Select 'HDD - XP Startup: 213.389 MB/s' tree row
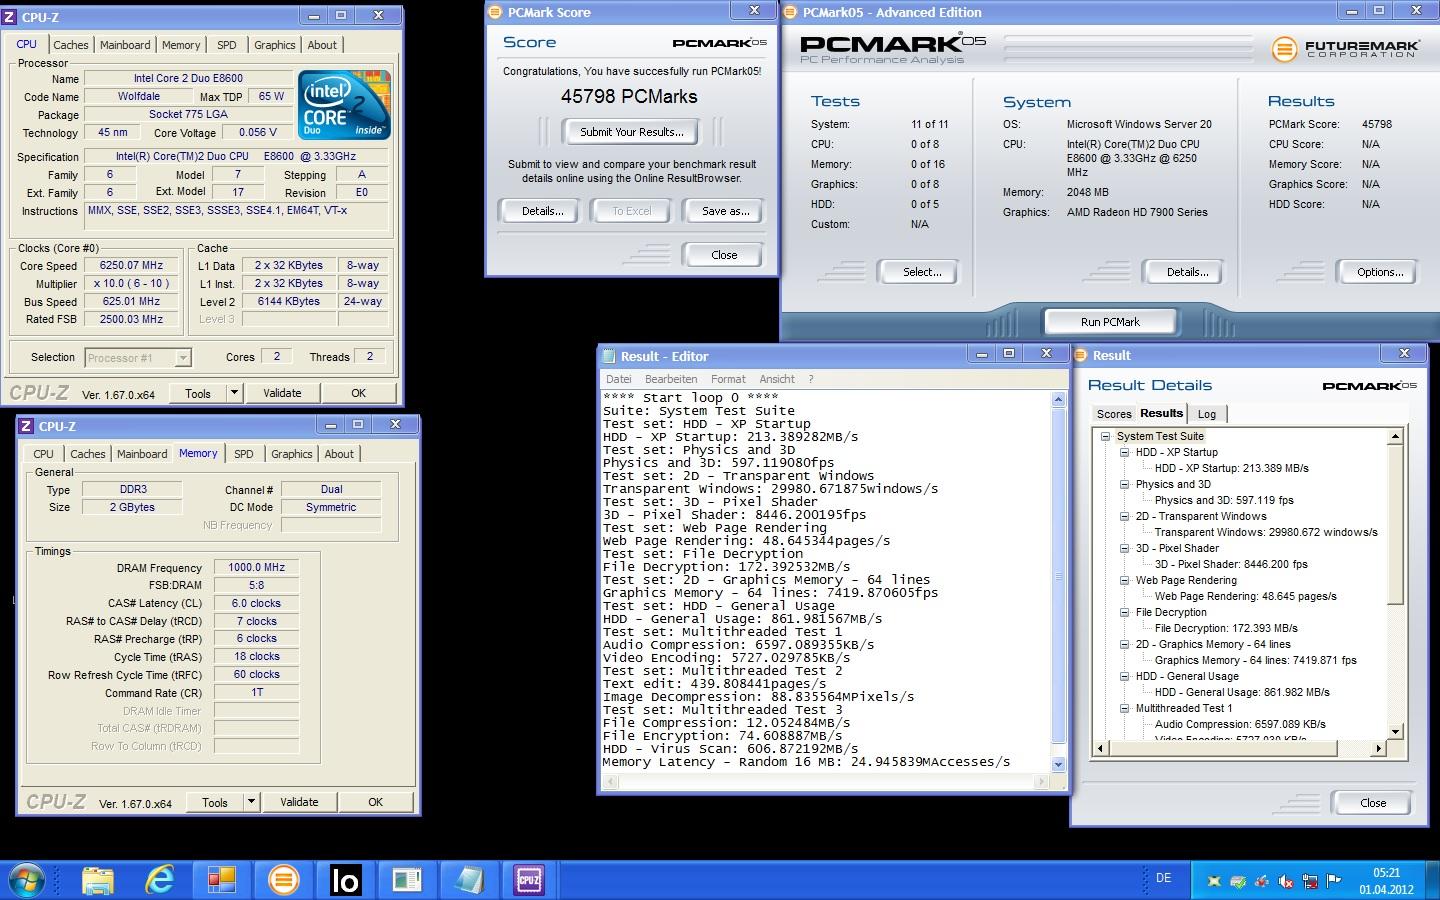The height and width of the screenshot is (900, 1440). pos(1231,468)
